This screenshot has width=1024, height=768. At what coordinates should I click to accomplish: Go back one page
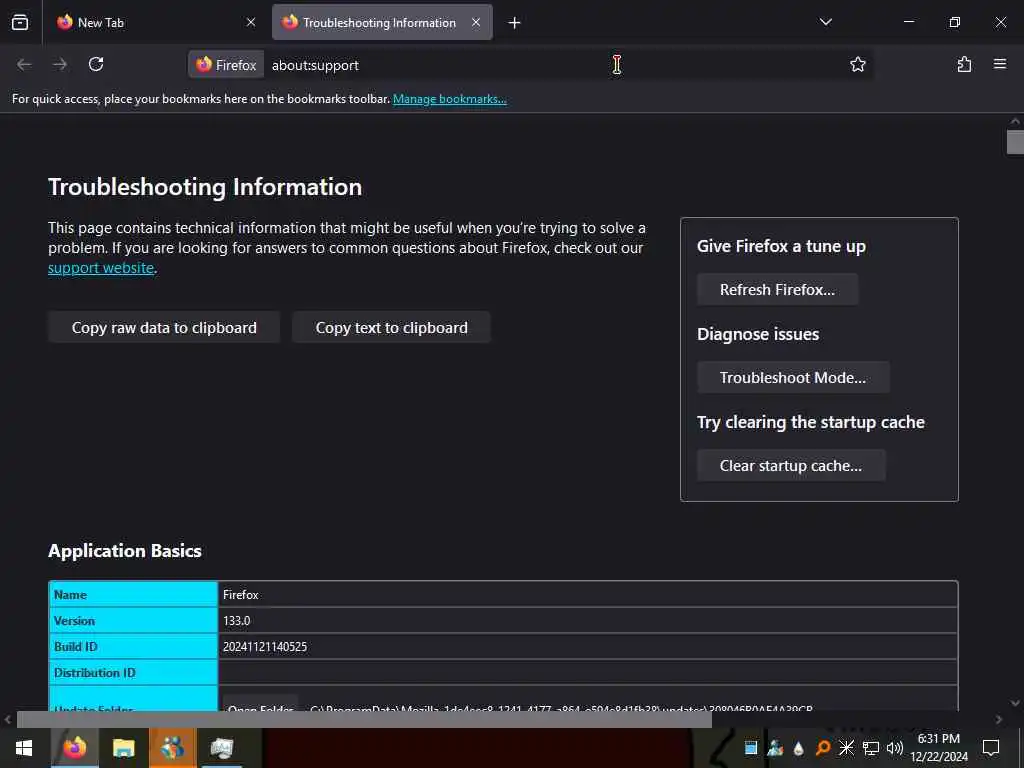24,64
